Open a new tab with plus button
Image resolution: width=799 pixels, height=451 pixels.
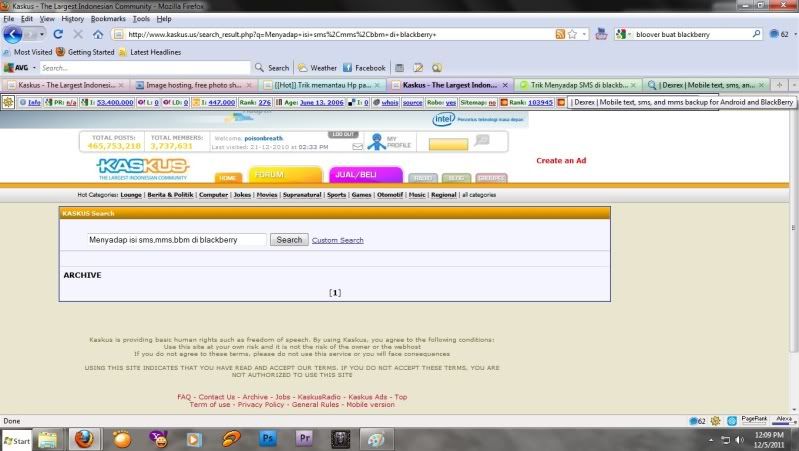click(x=779, y=85)
